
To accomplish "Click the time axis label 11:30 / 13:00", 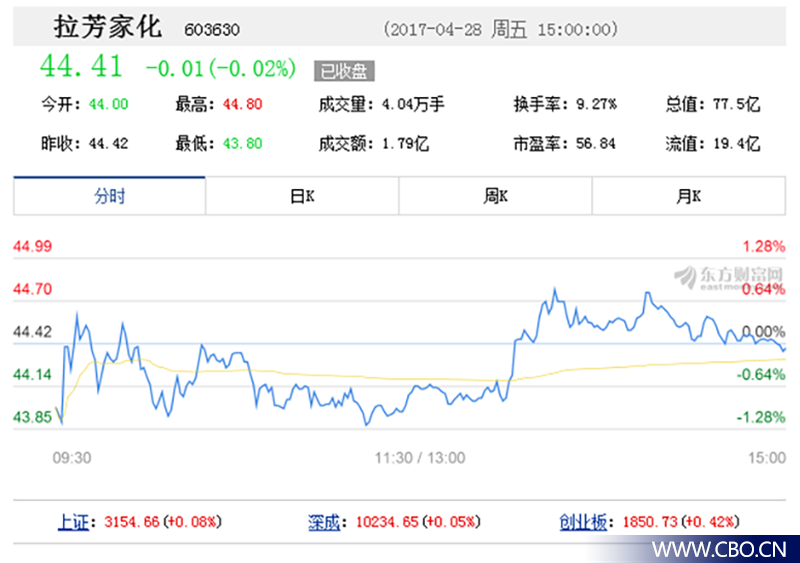I will pyautogui.click(x=420, y=458).
